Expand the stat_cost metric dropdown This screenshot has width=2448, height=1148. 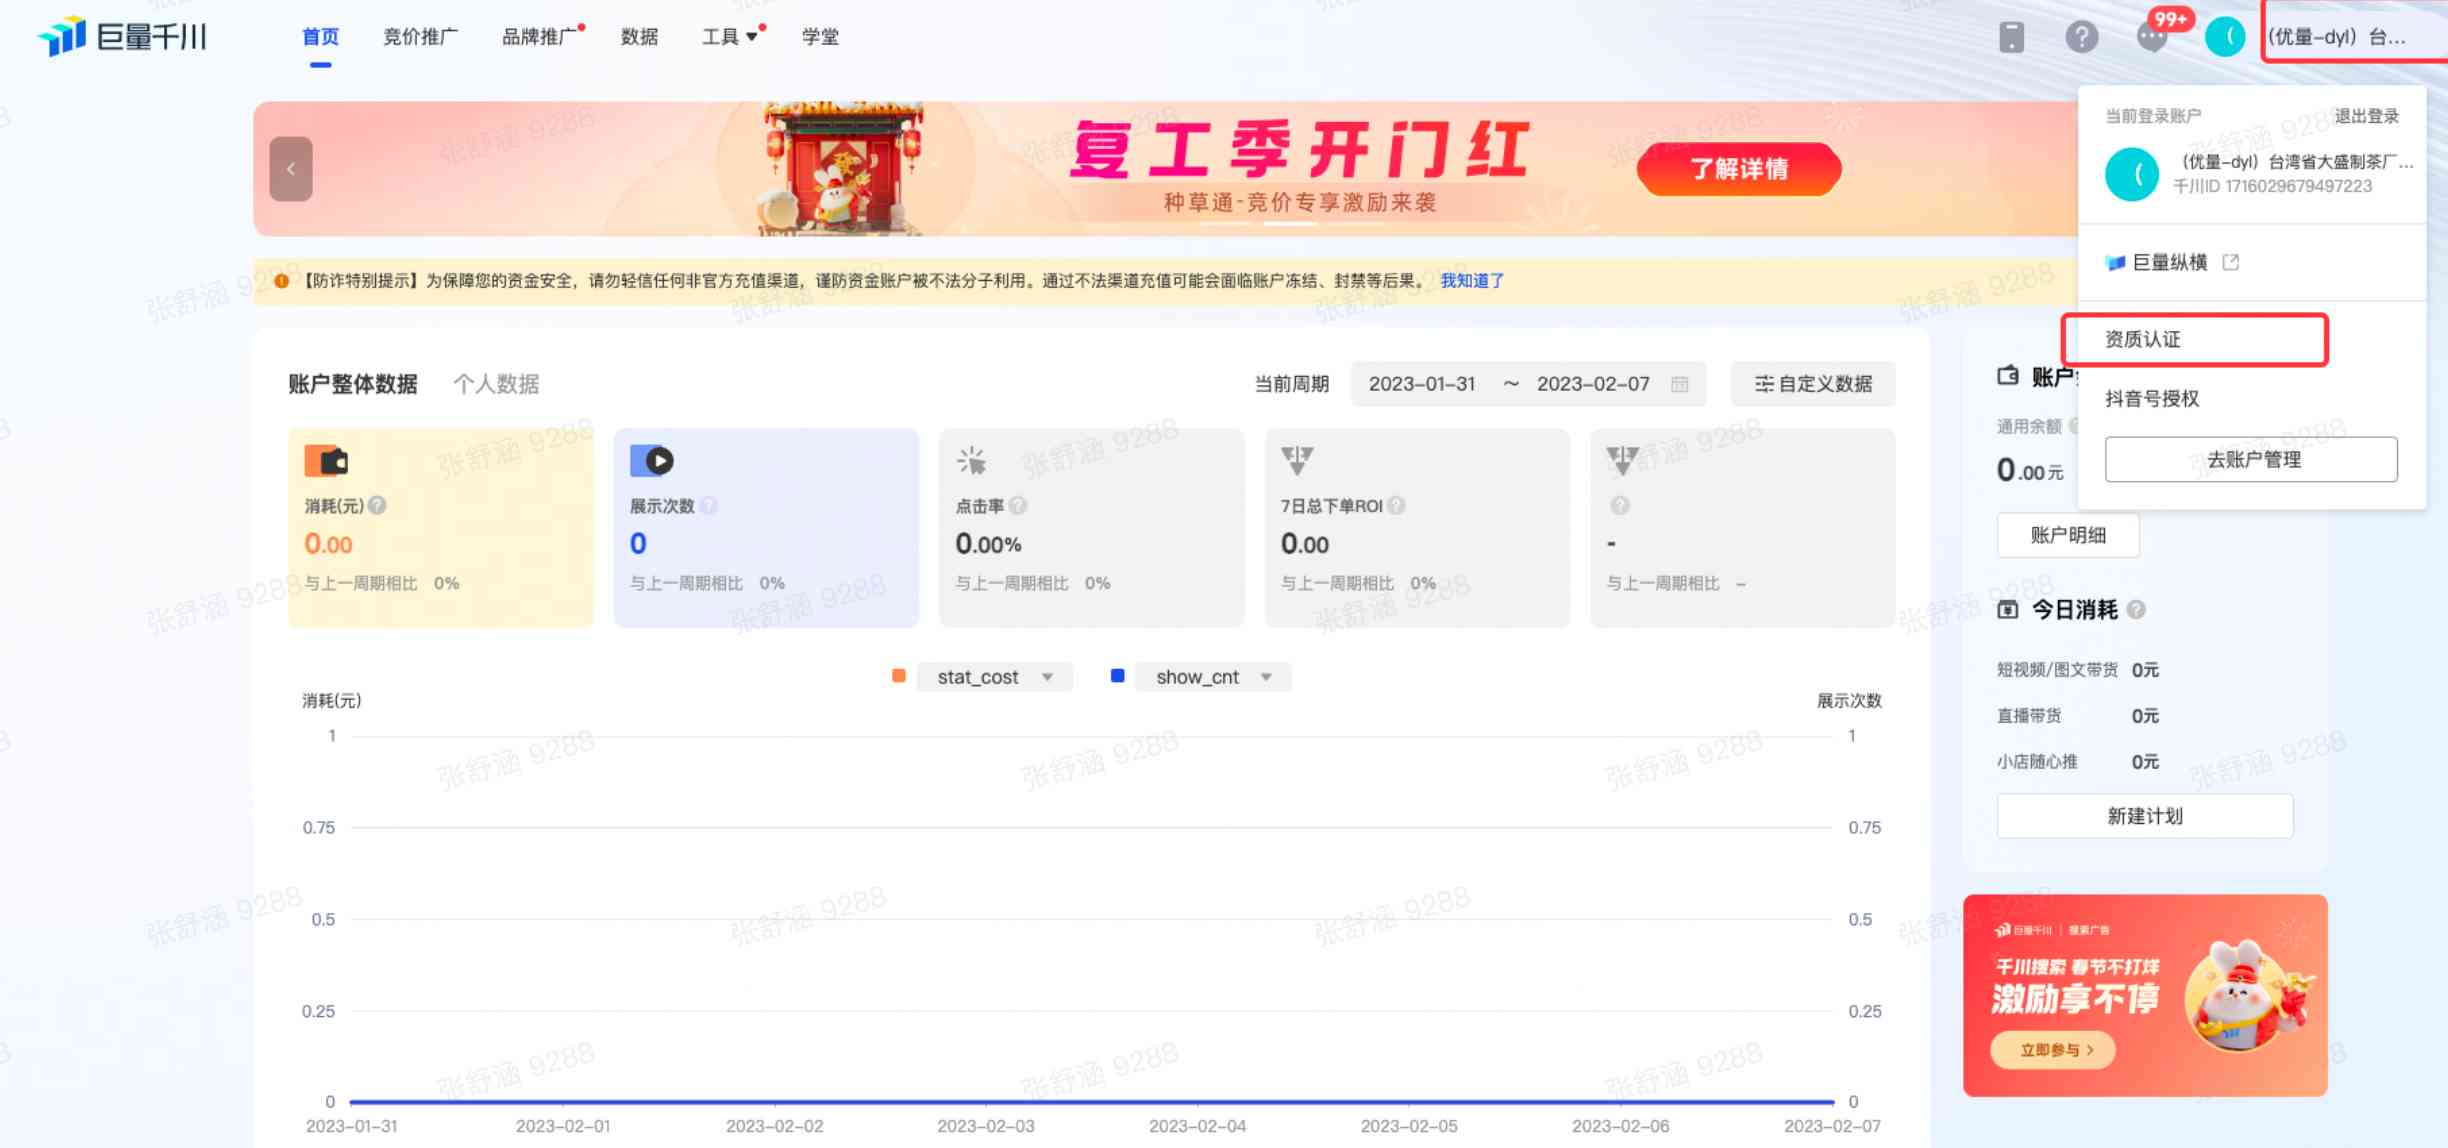[x=995, y=677]
